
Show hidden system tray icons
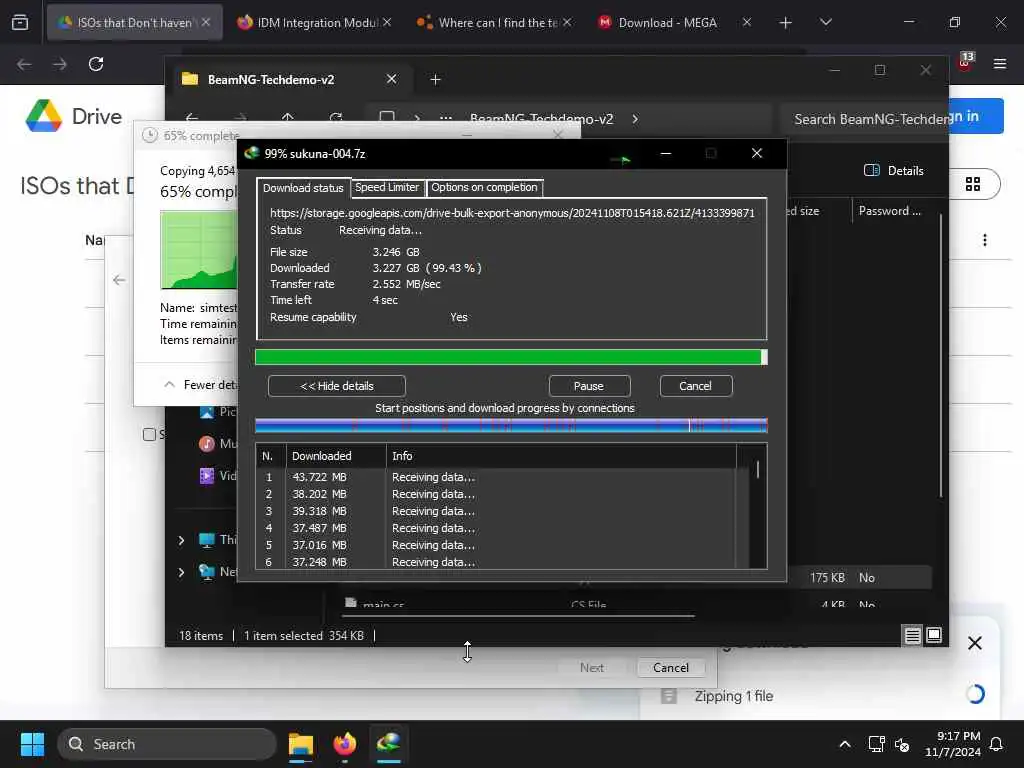(844, 744)
